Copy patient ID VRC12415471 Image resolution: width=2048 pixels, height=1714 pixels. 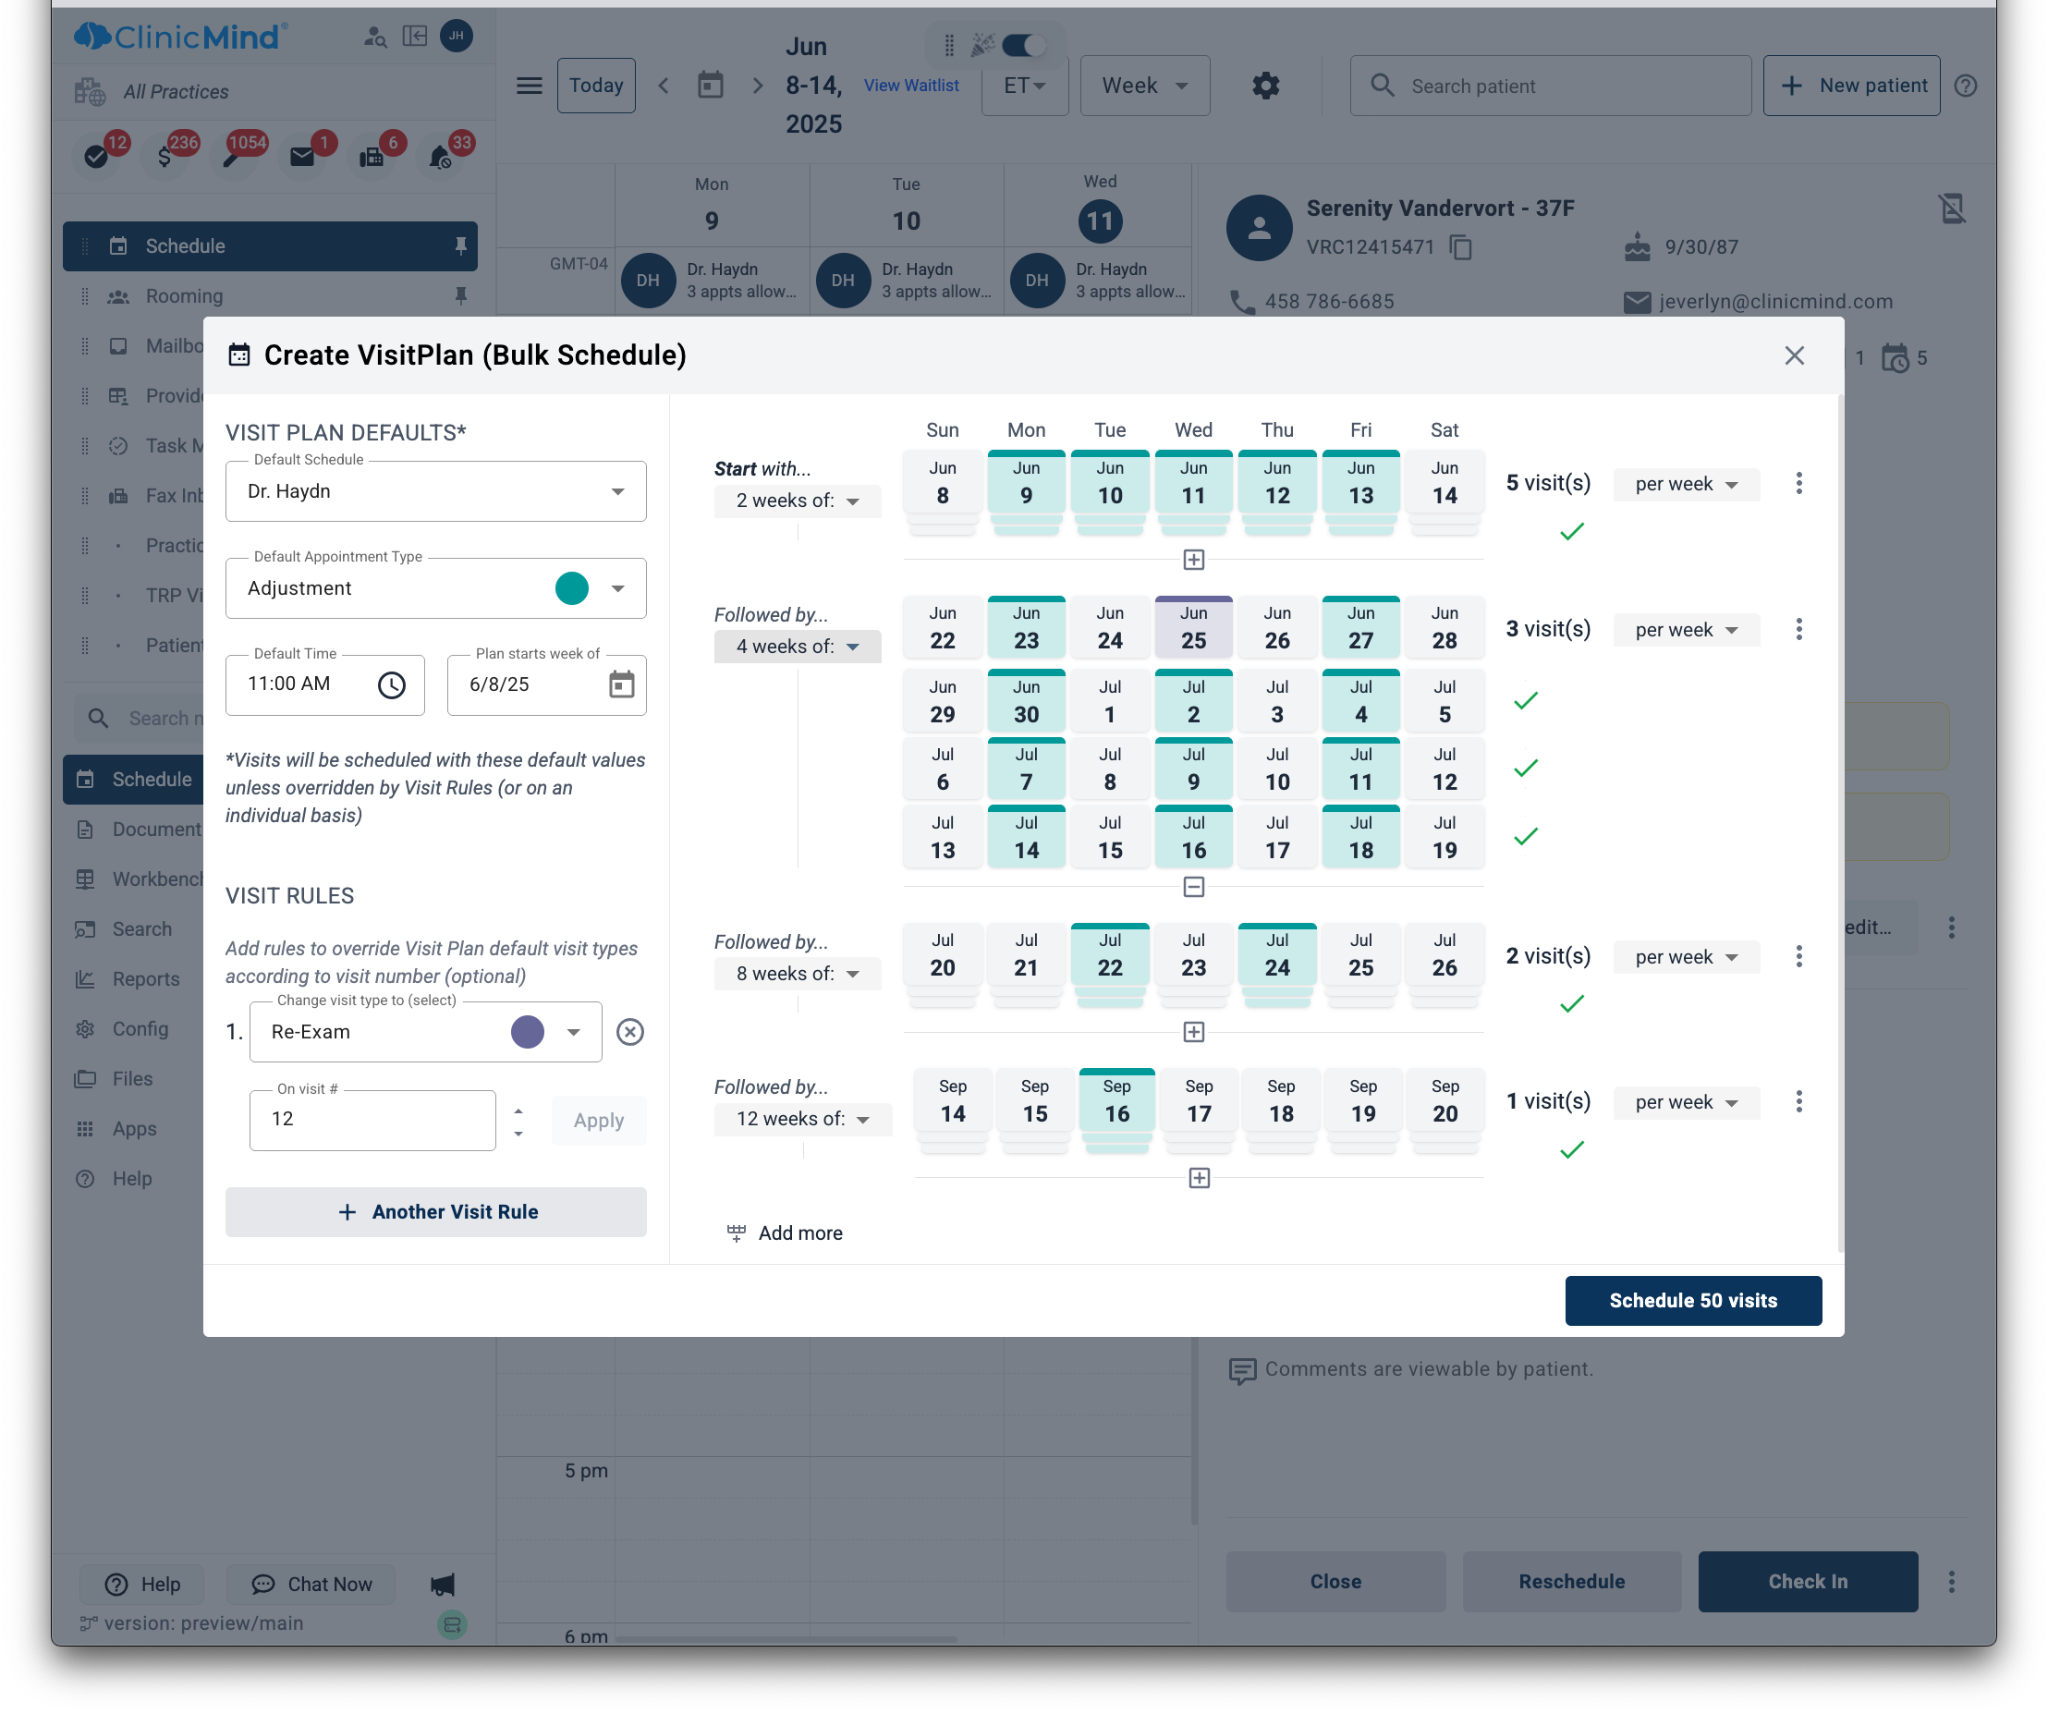tap(1461, 247)
